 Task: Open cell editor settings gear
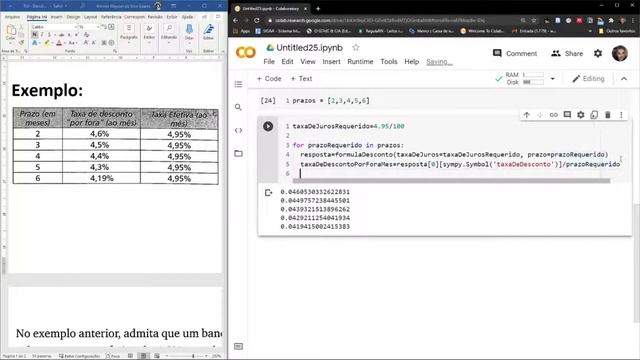[581, 115]
